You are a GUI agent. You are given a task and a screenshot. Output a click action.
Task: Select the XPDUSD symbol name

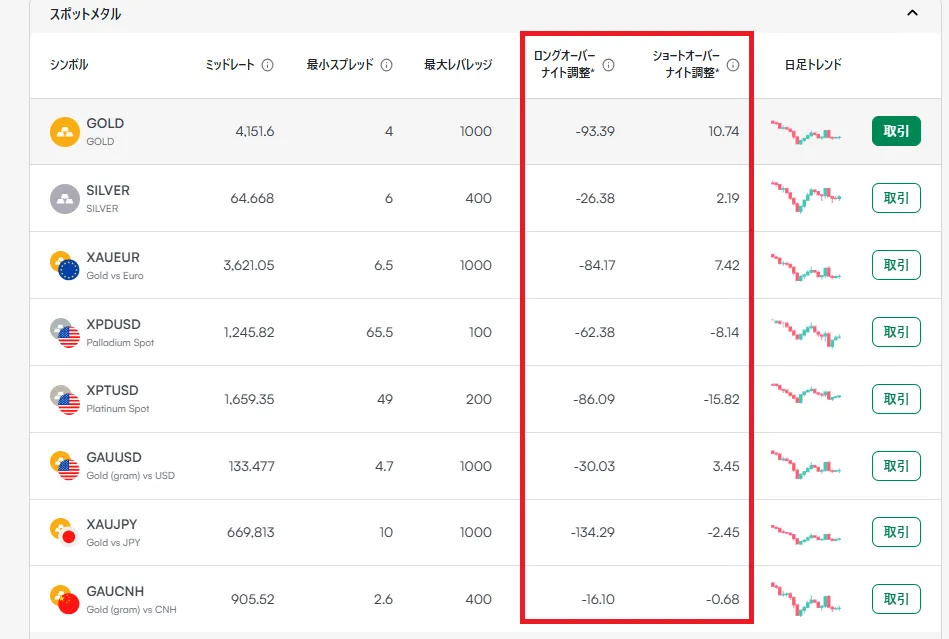pyautogui.click(x=113, y=324)
